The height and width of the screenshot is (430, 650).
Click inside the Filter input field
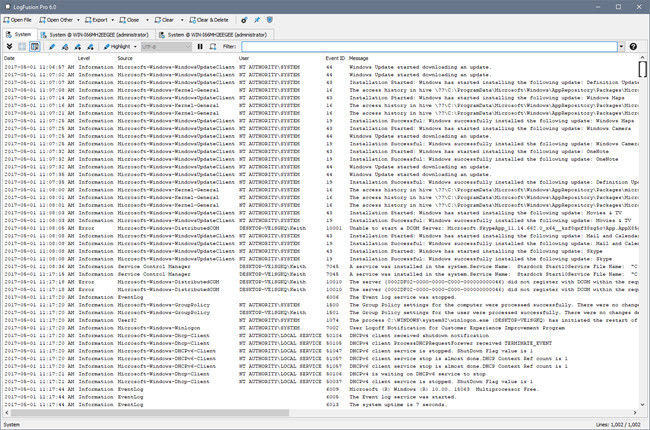(429, 46)
